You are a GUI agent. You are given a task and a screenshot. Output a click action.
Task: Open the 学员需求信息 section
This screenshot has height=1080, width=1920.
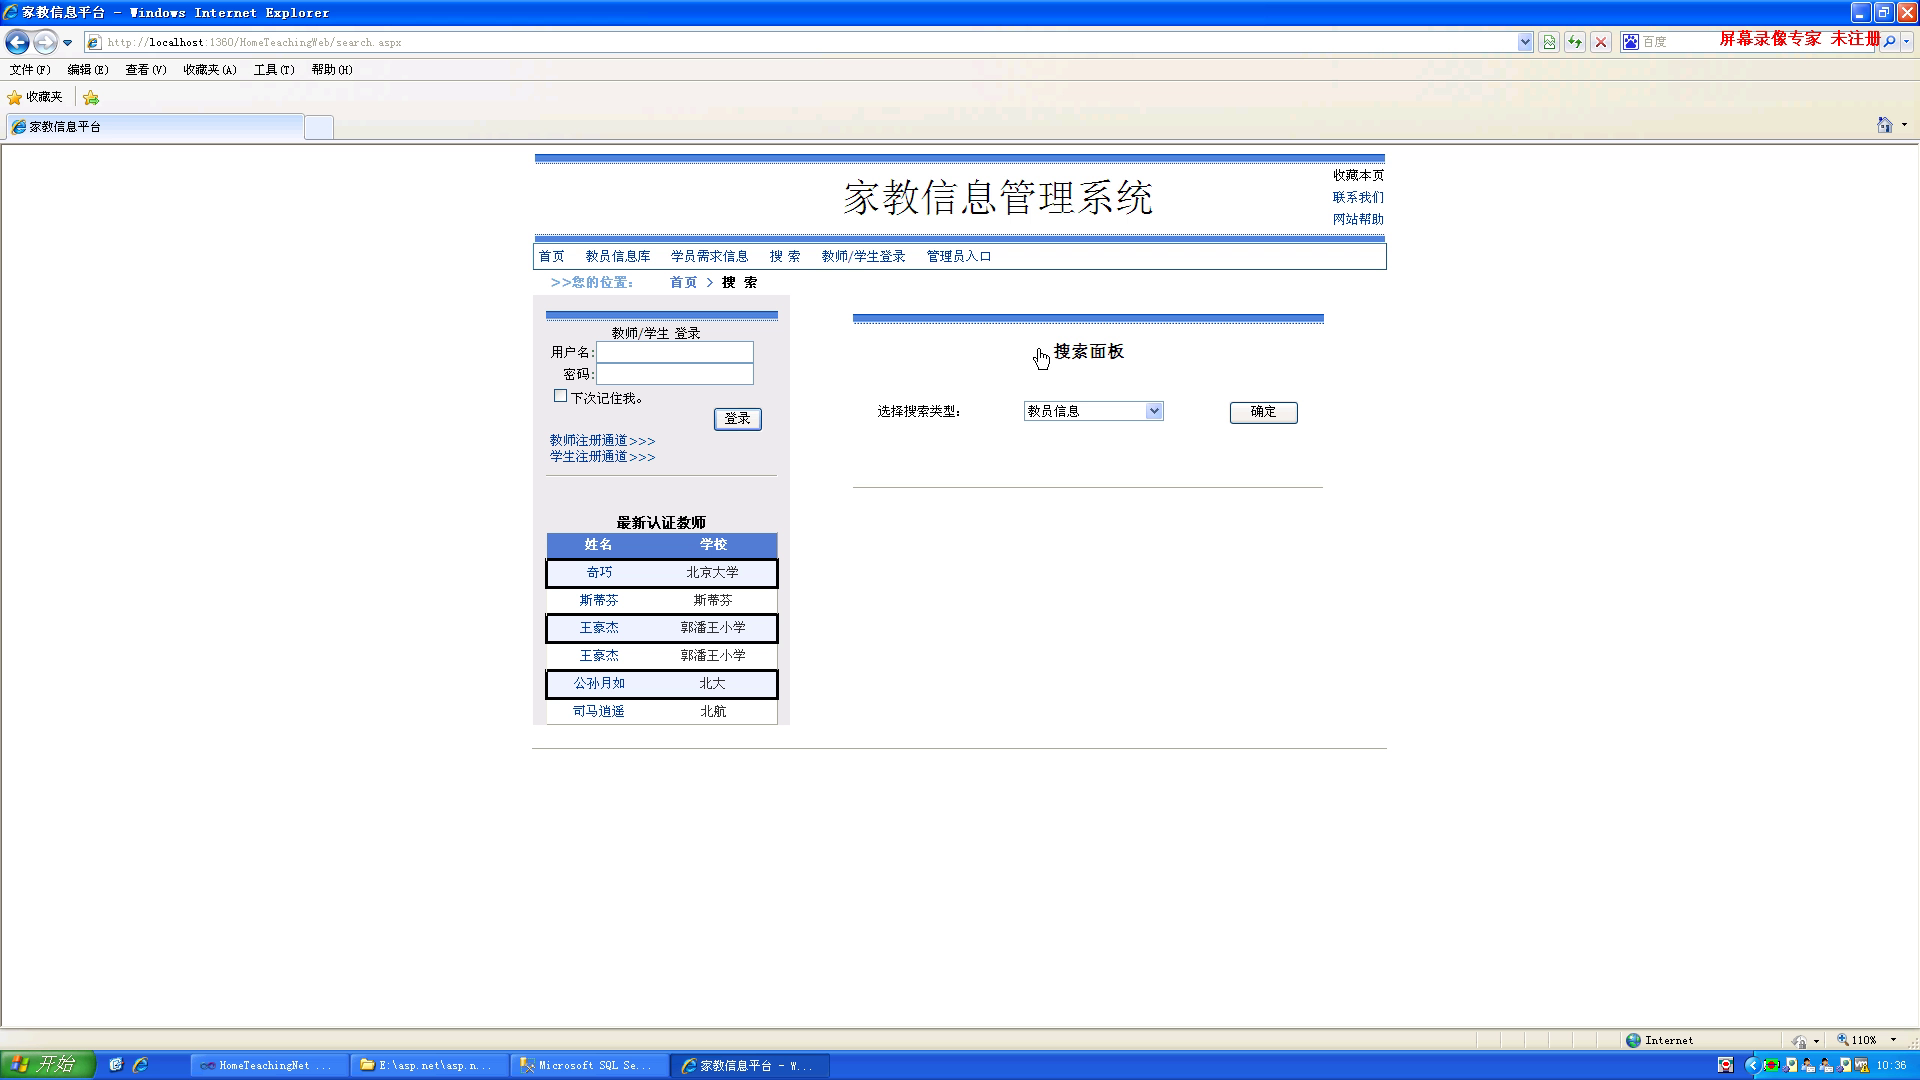tap(709, 256)
